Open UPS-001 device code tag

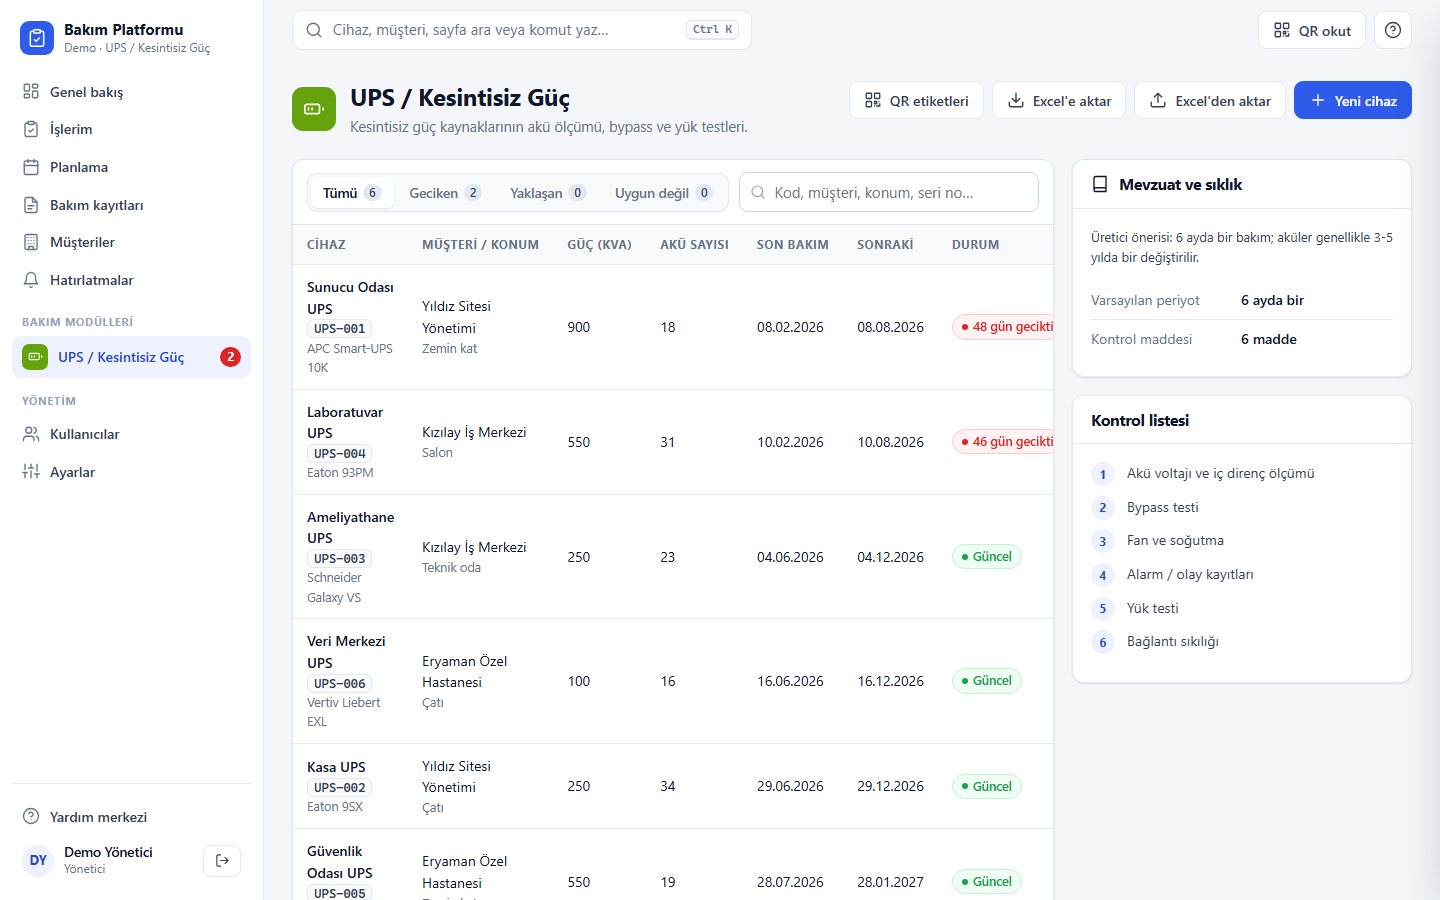click(x=340, y=328)
